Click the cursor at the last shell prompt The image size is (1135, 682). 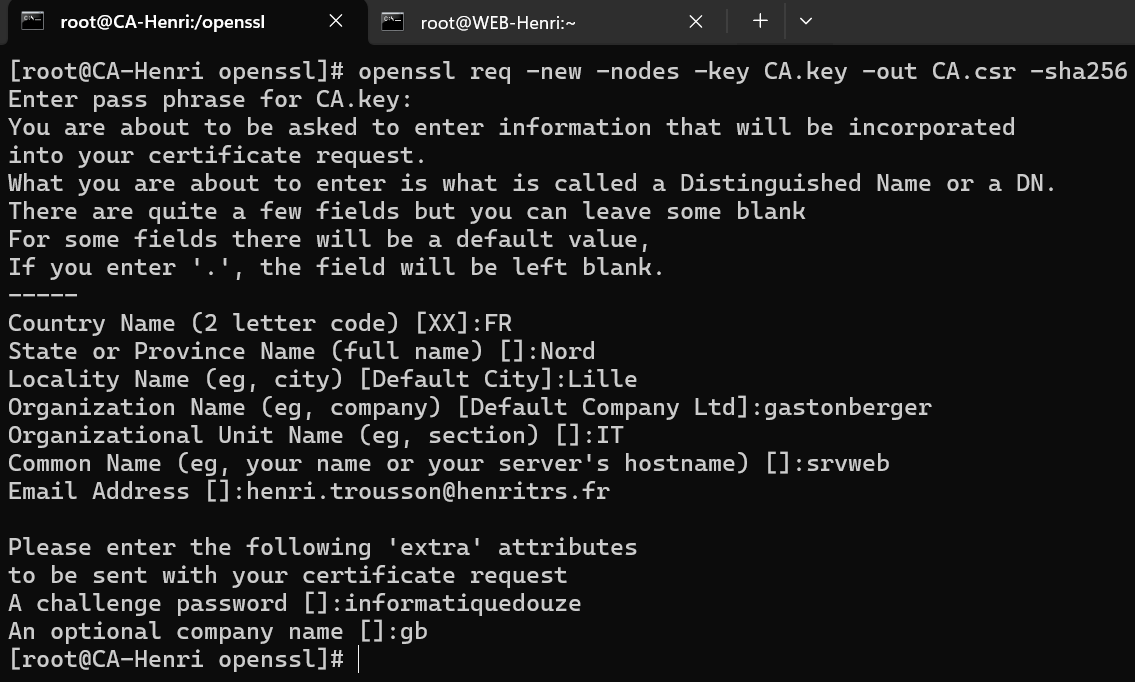coord(358,660)
